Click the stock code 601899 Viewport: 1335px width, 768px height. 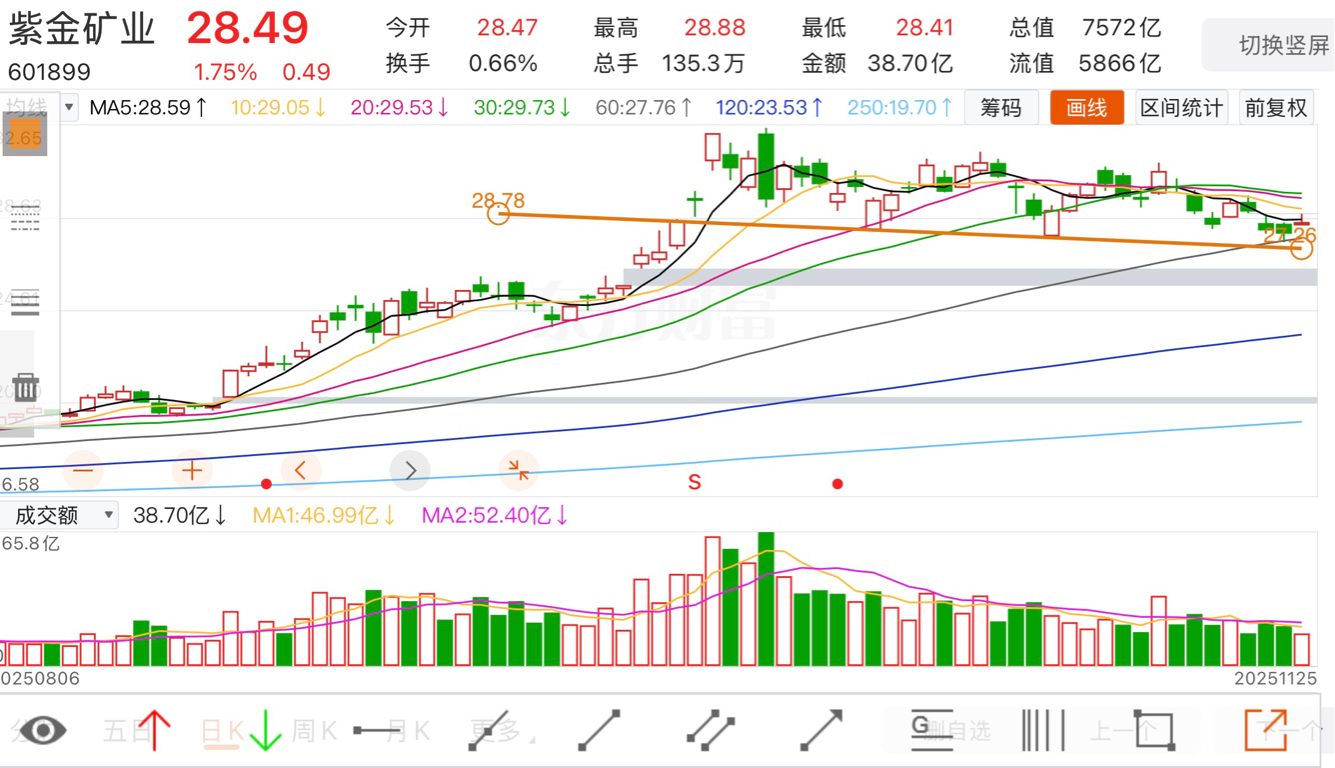[x=49, y=72]
